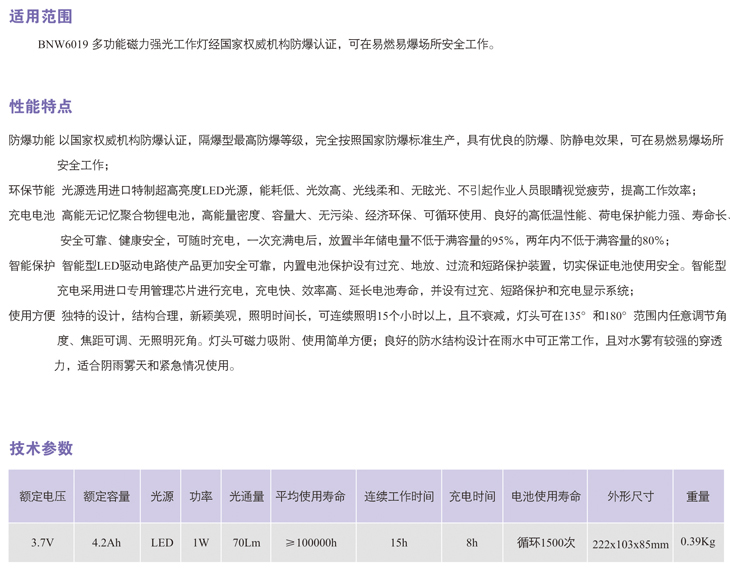Click the 外形尺寸 column header
The width and height of the screenshot is (730, 569).
(x=630, y=496)
